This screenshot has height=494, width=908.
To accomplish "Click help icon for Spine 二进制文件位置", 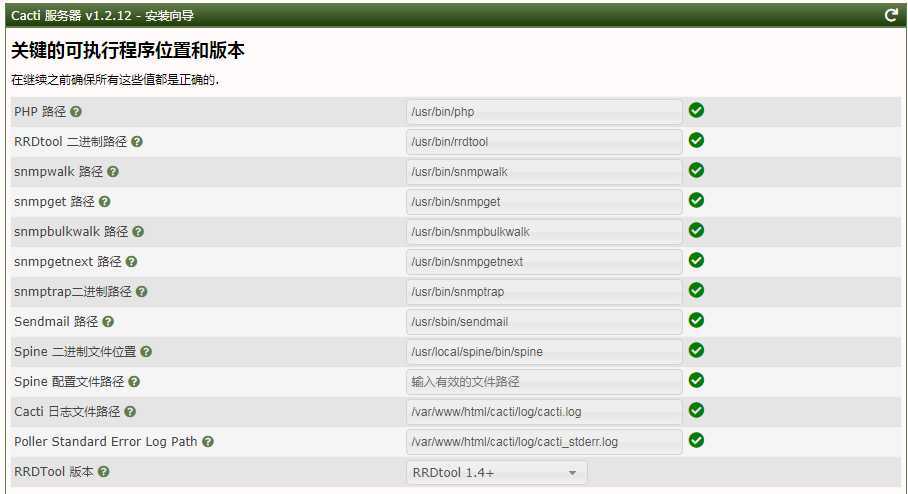I will click(146, 352).
